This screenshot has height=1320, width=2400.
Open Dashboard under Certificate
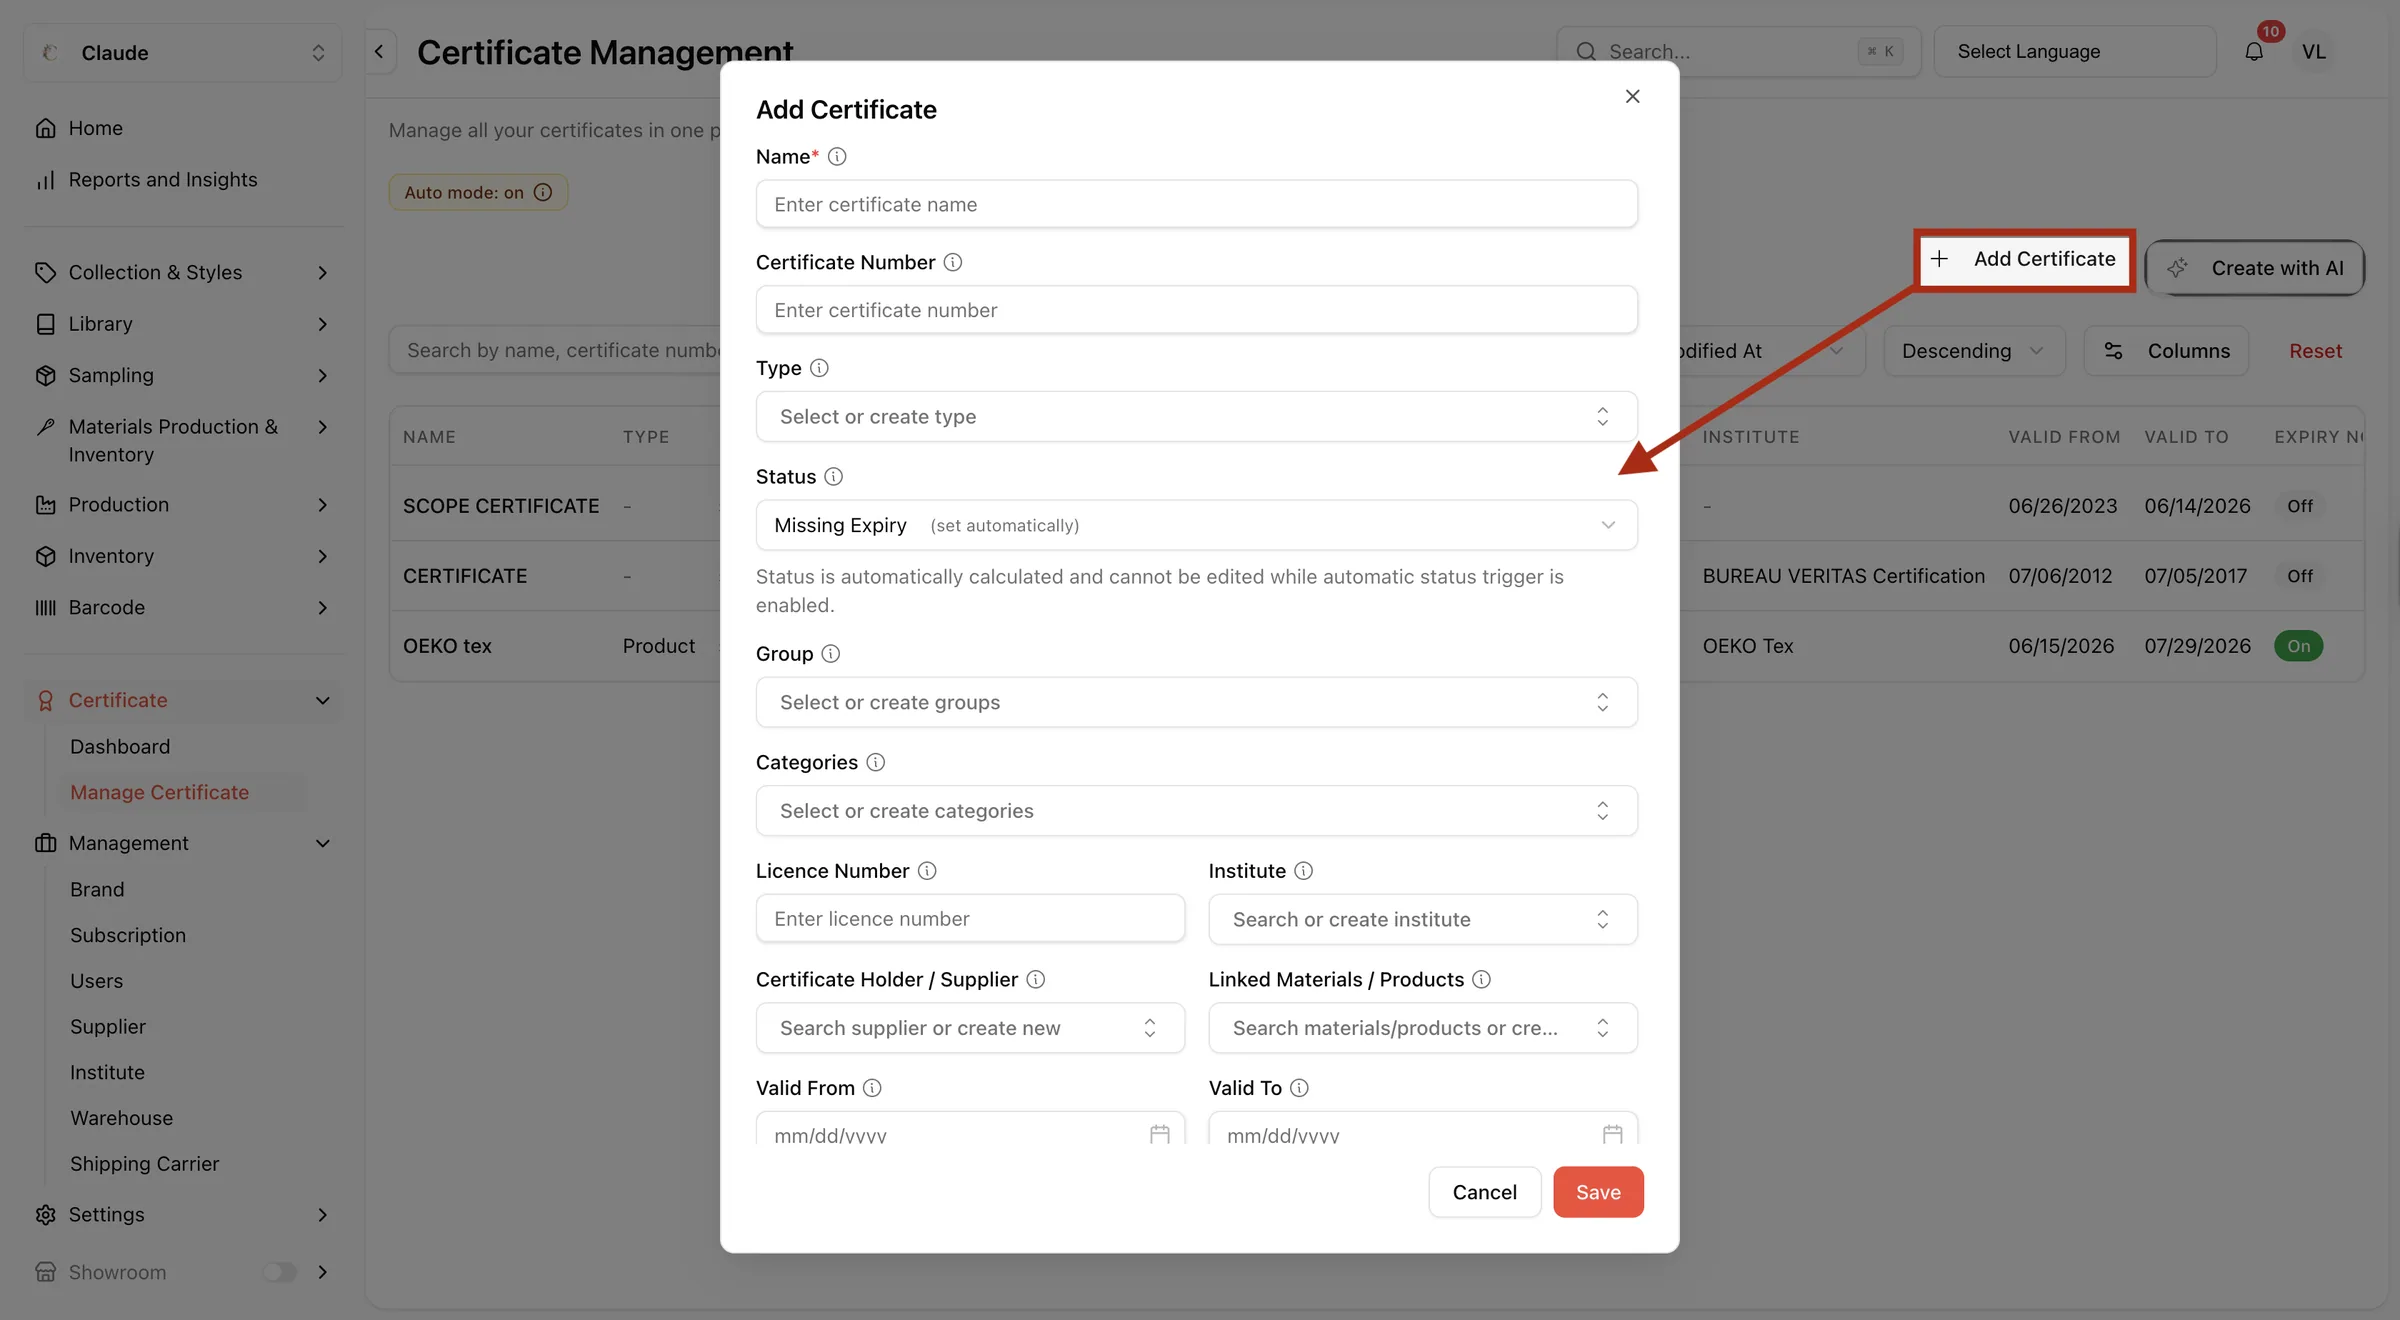(120, 747)
